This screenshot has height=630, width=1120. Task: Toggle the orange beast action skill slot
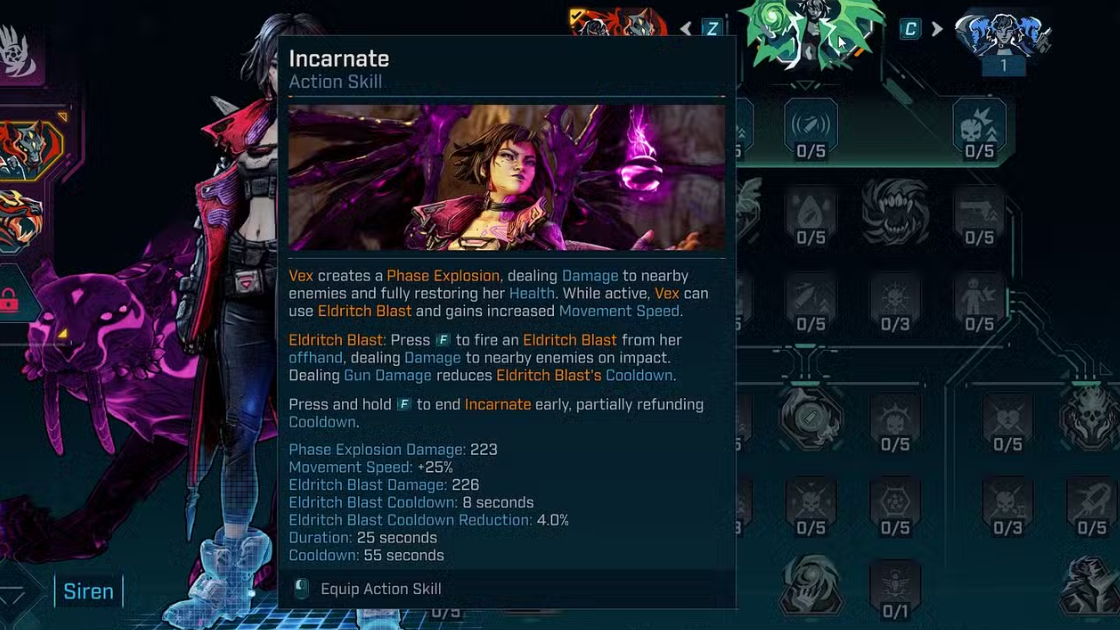21,222
